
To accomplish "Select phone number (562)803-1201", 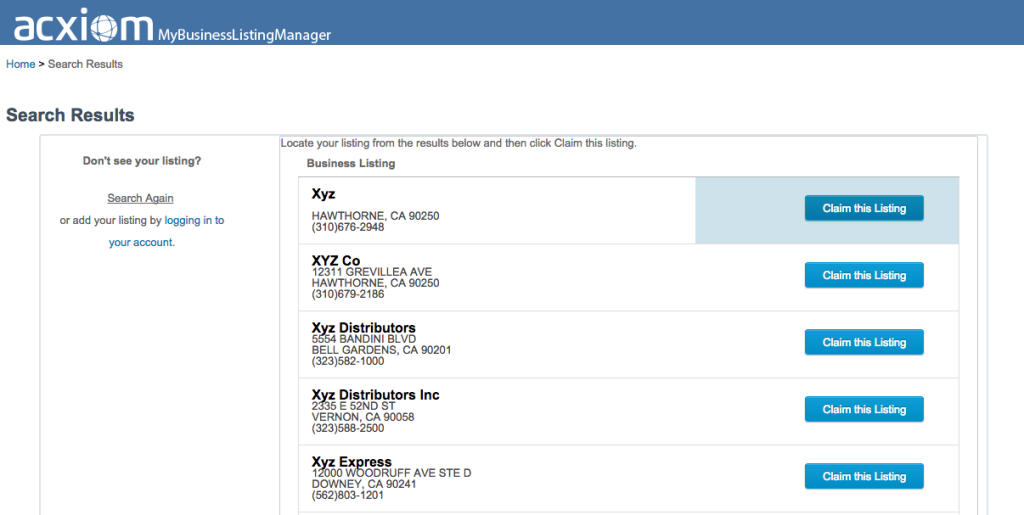I will point(347,495).
